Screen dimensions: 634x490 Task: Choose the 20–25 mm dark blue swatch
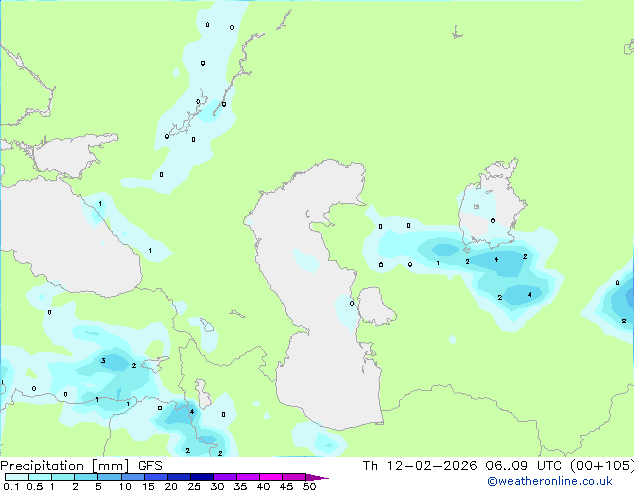coord(178,477)
